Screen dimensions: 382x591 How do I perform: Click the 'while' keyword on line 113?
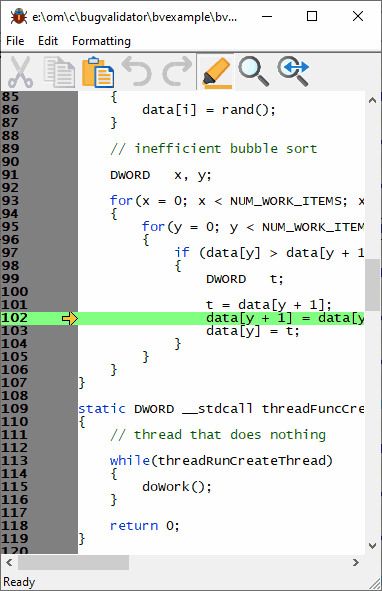130,461
